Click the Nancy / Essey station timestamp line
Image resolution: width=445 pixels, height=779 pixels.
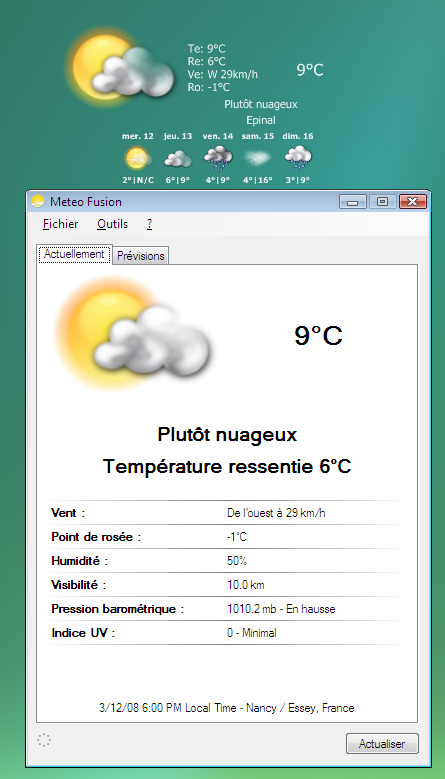226,707
